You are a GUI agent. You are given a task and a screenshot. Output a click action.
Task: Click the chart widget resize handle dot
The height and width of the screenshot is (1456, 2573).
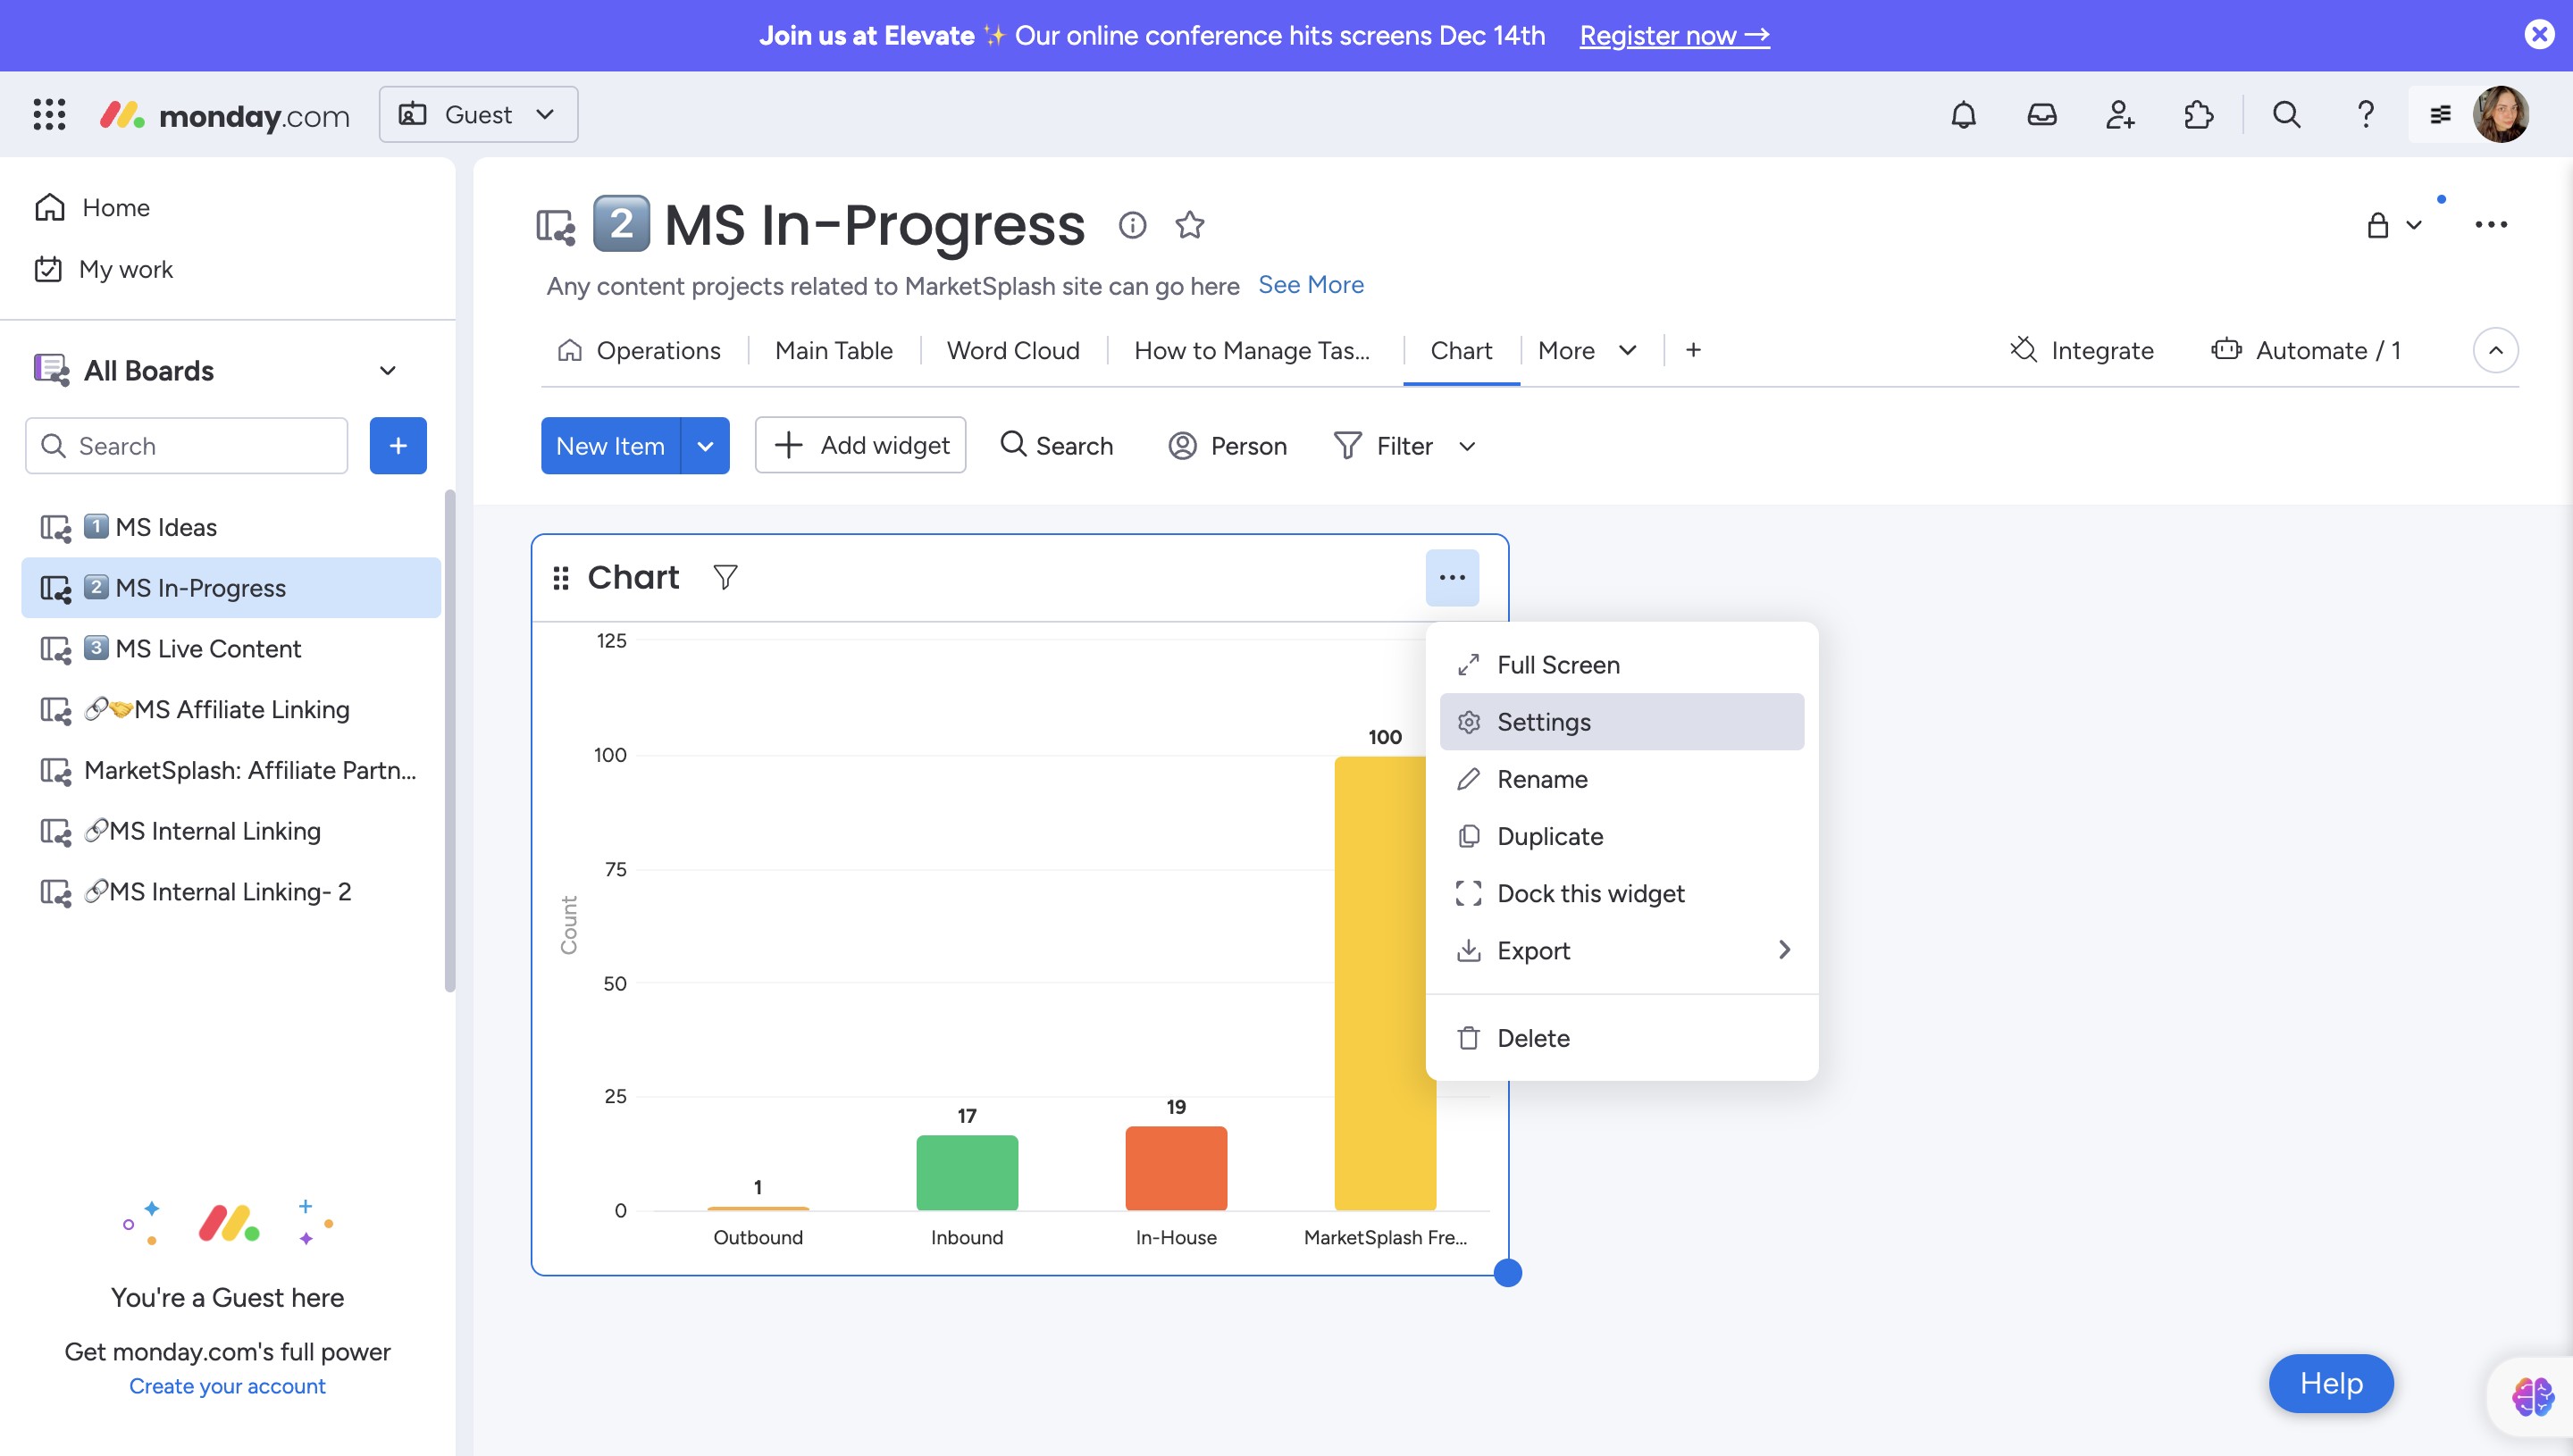pos(1507,1273)
